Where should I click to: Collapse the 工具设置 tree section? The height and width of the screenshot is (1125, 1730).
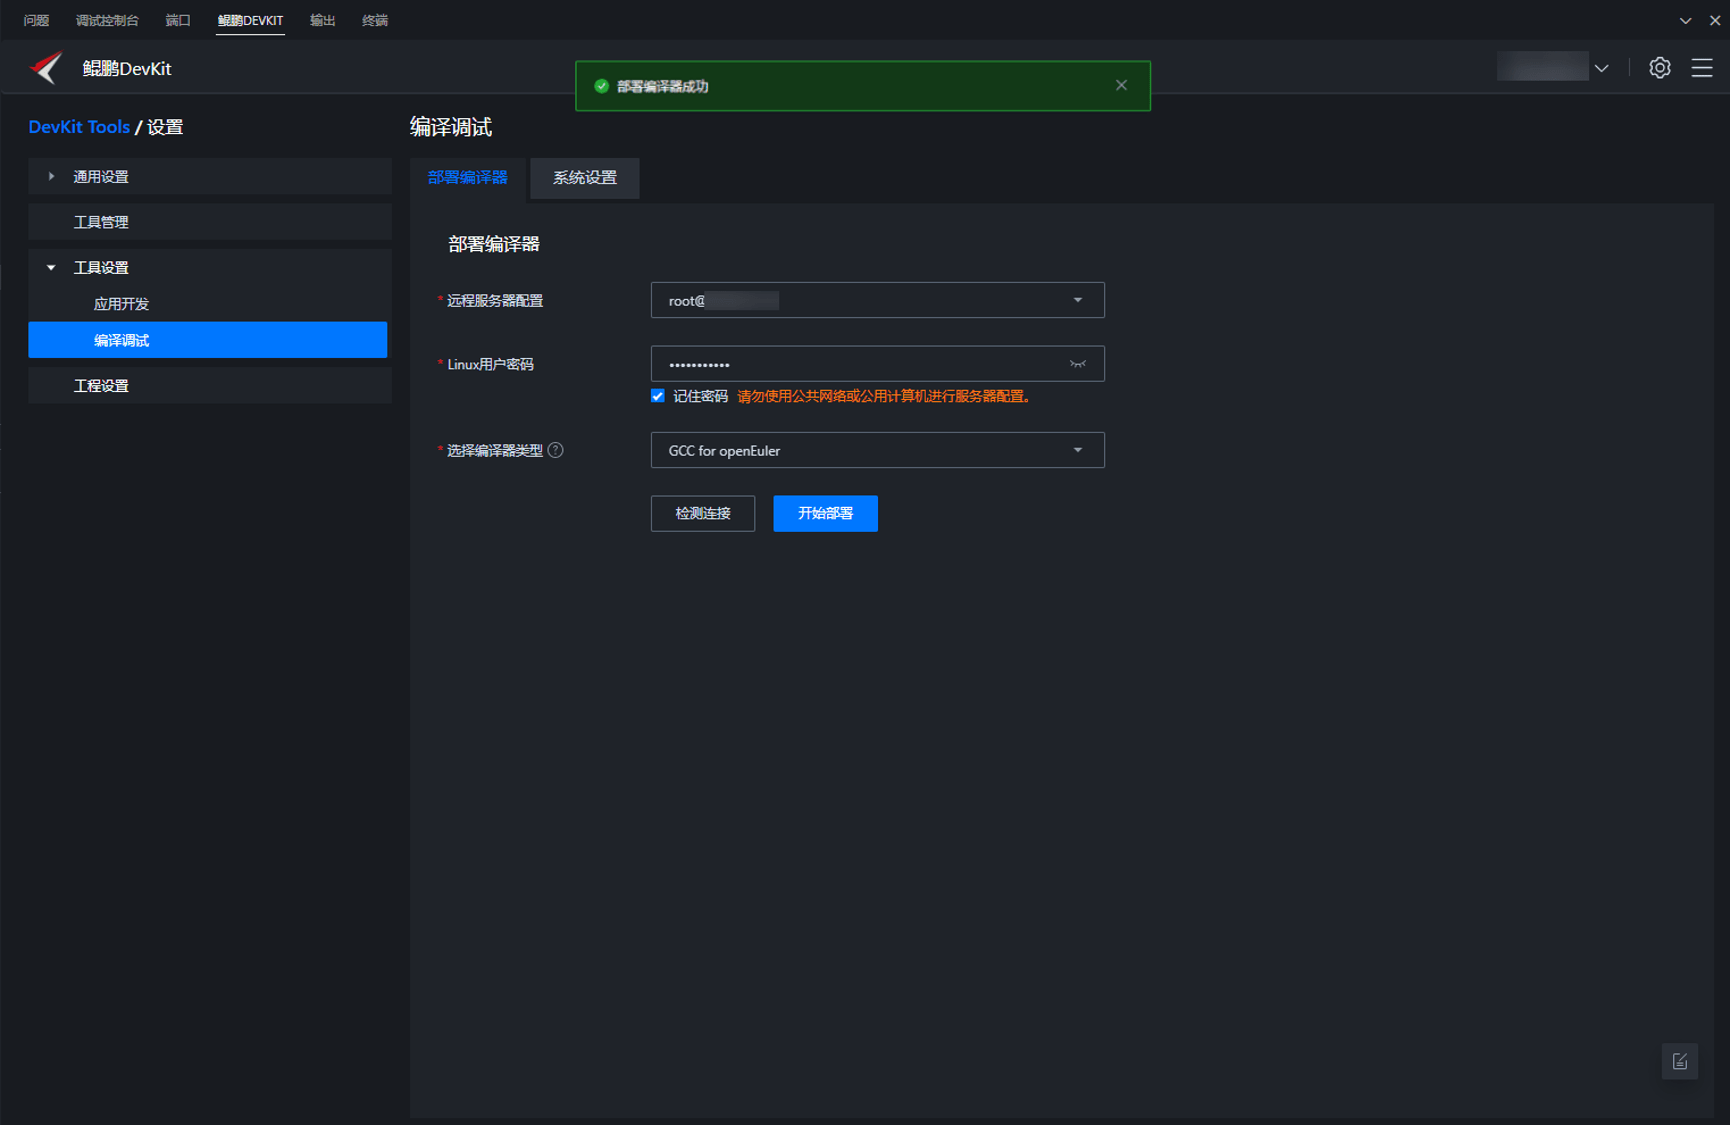point(51,267)
